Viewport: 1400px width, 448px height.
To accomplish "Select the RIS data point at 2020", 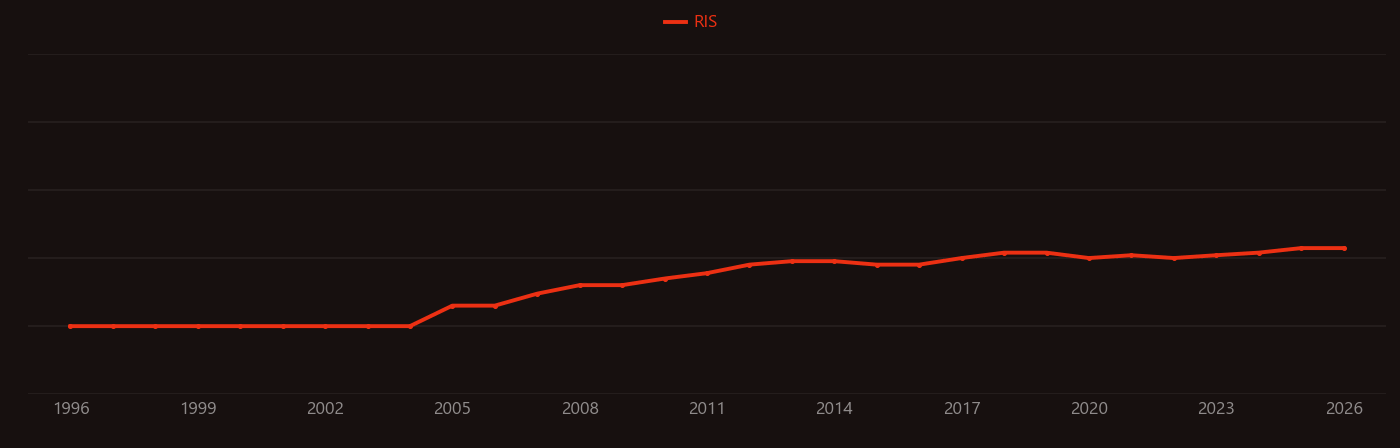I will click(x=1089, y=258).
